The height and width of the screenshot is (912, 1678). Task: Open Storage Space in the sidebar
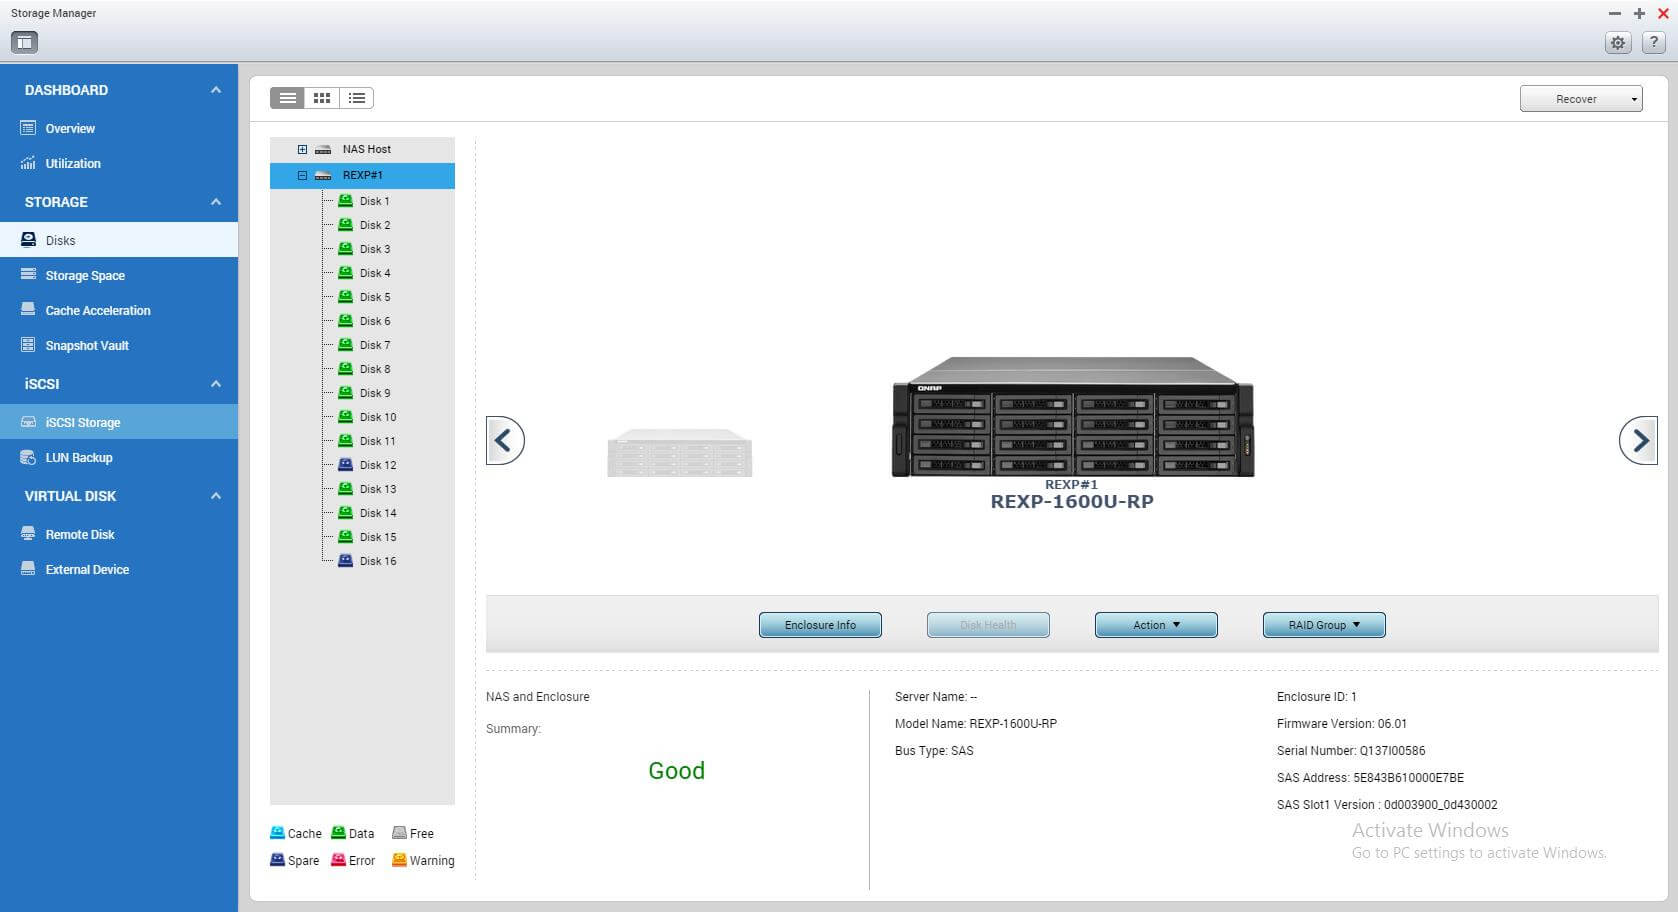pos(119,275)
